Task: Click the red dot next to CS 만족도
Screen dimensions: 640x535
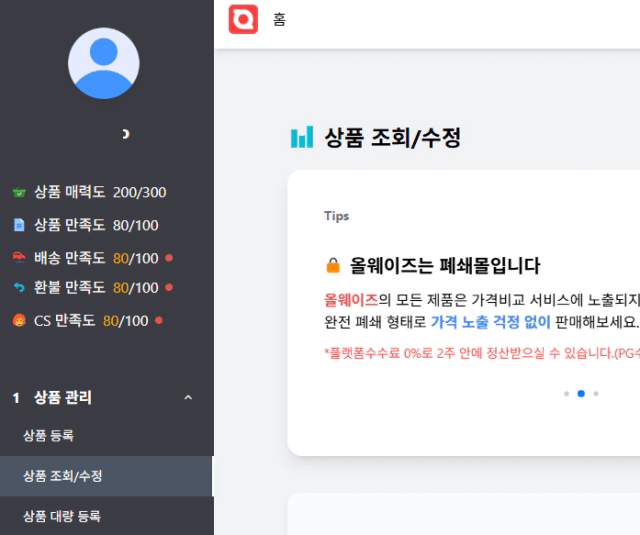Action: [159, 320]
